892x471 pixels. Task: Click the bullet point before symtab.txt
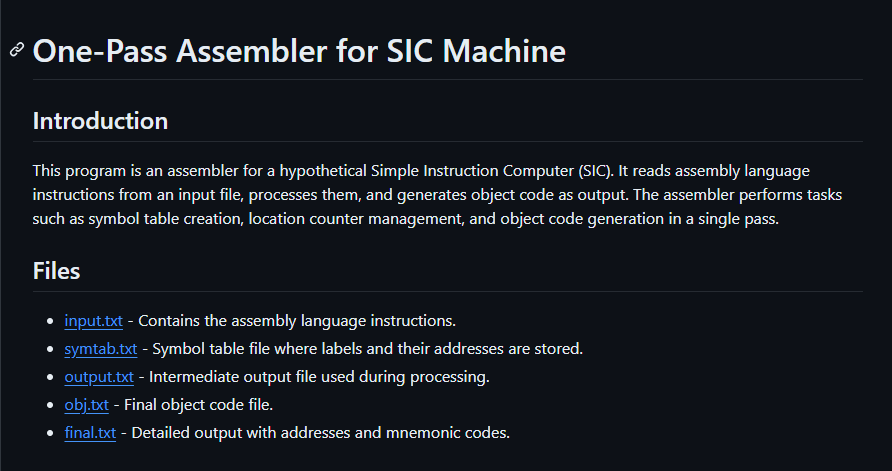[50, 349]
